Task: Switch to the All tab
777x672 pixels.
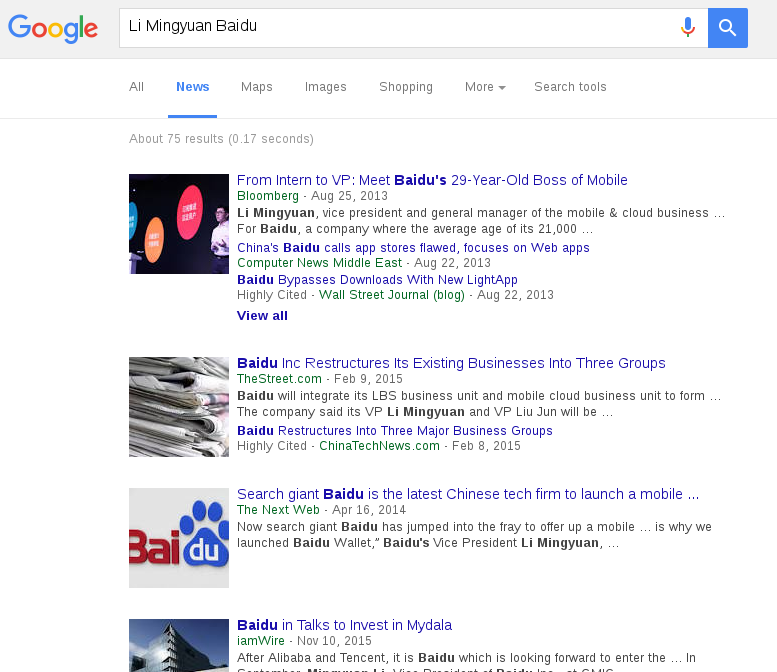Action: click(x=136, y=87)
